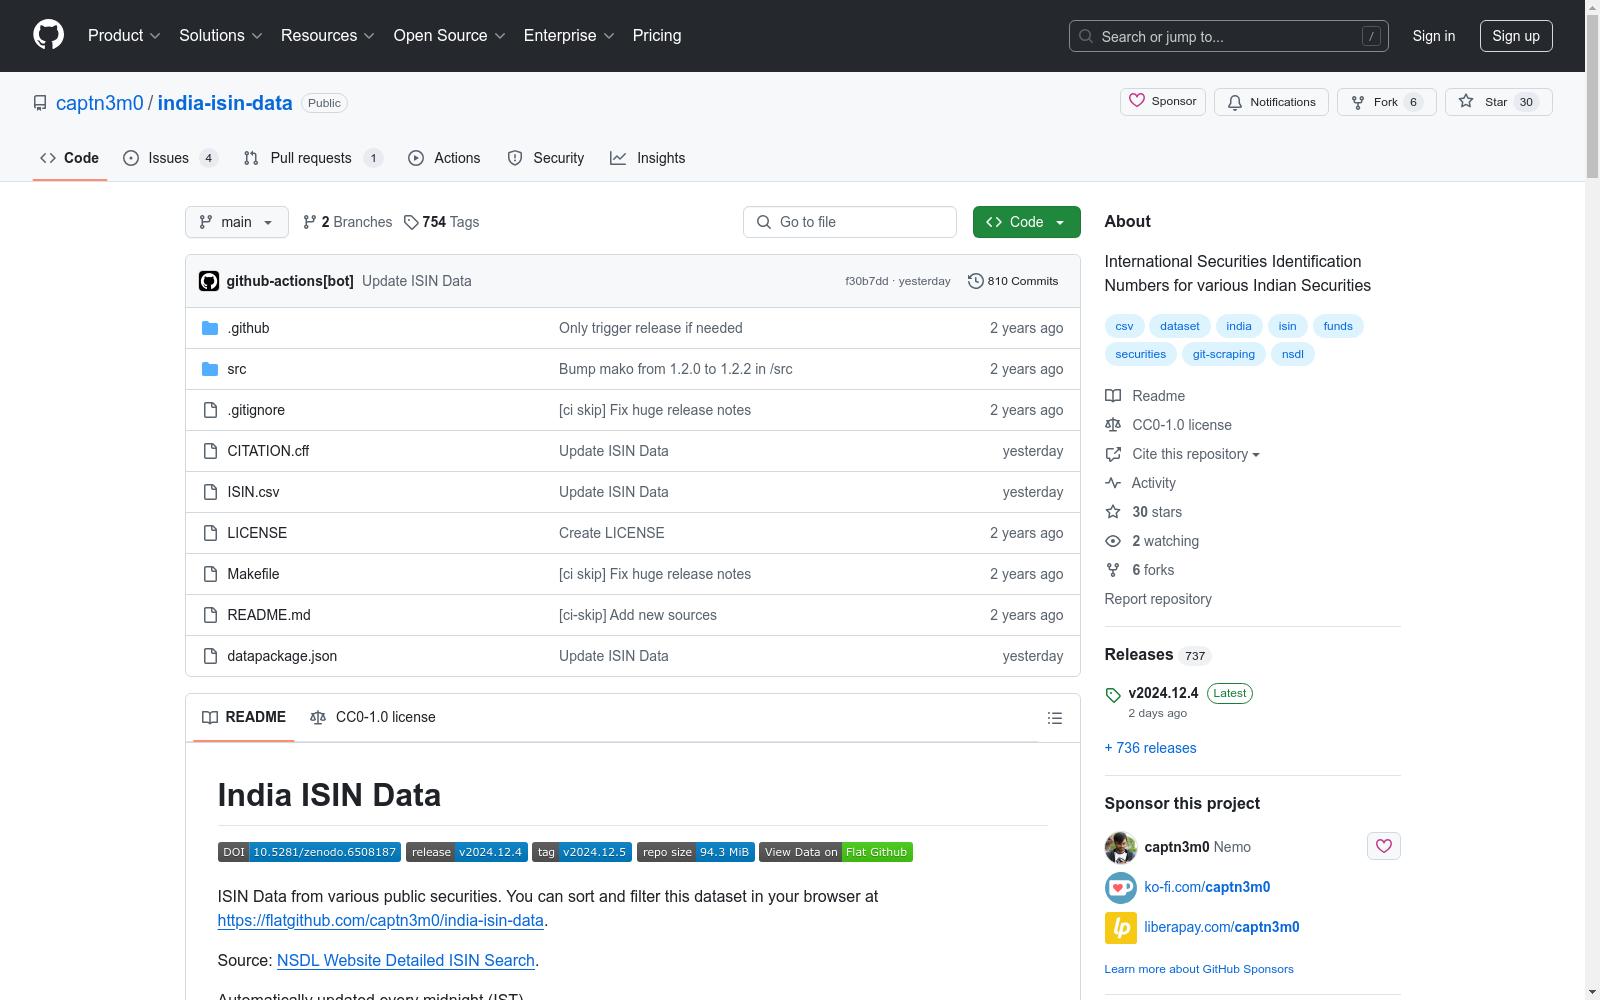Image resolution: width=1600 pixels, height=1000 pixels.
Task: Click the Sponsor button in repo header
Action: point(1163,102)
